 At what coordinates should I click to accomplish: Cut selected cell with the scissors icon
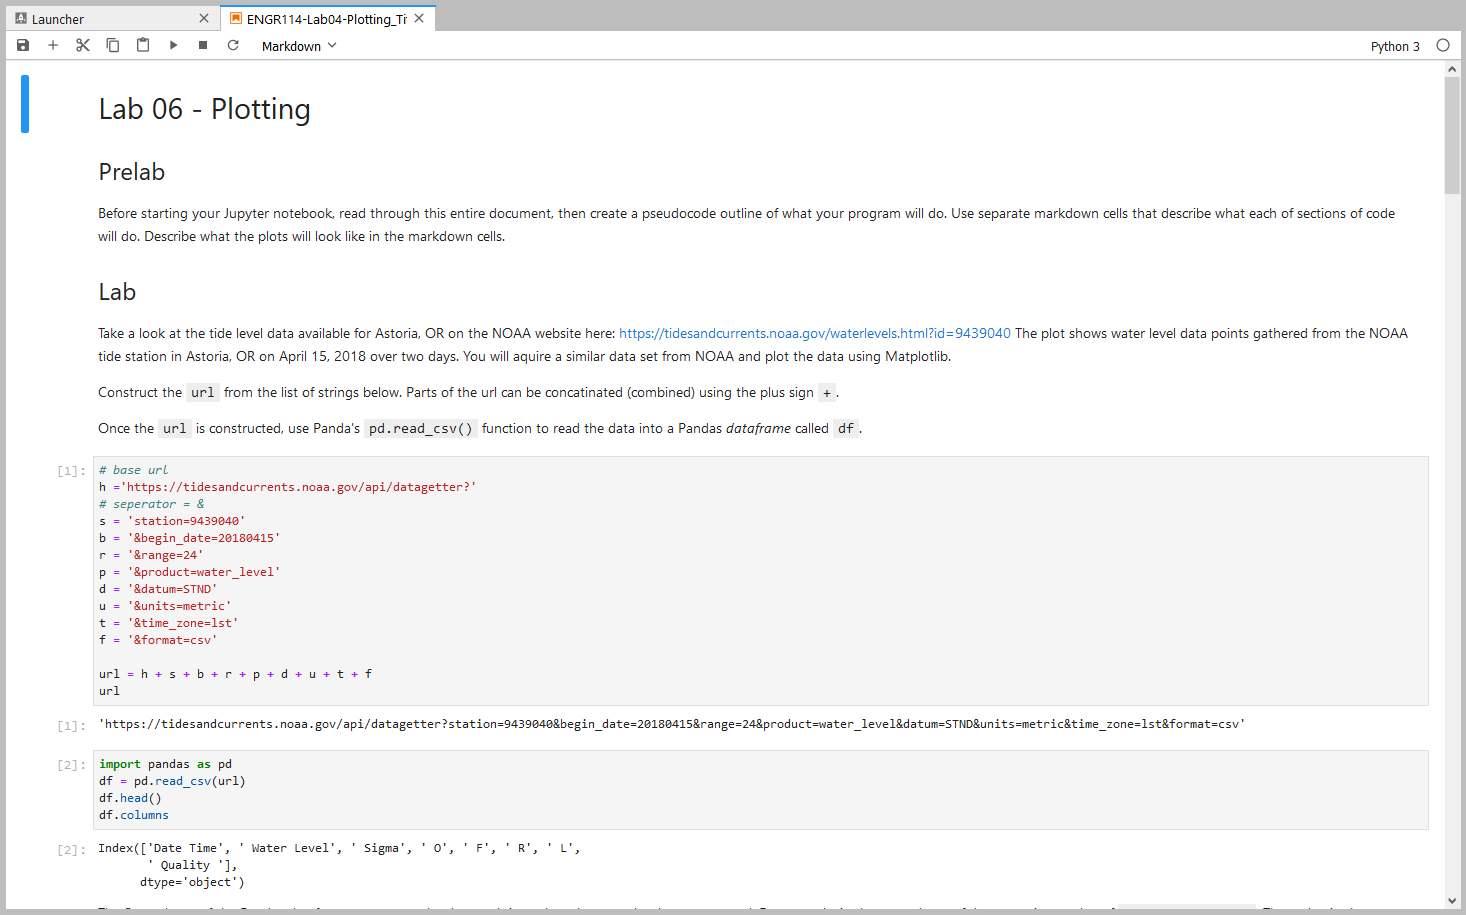[x=83, y=45]
